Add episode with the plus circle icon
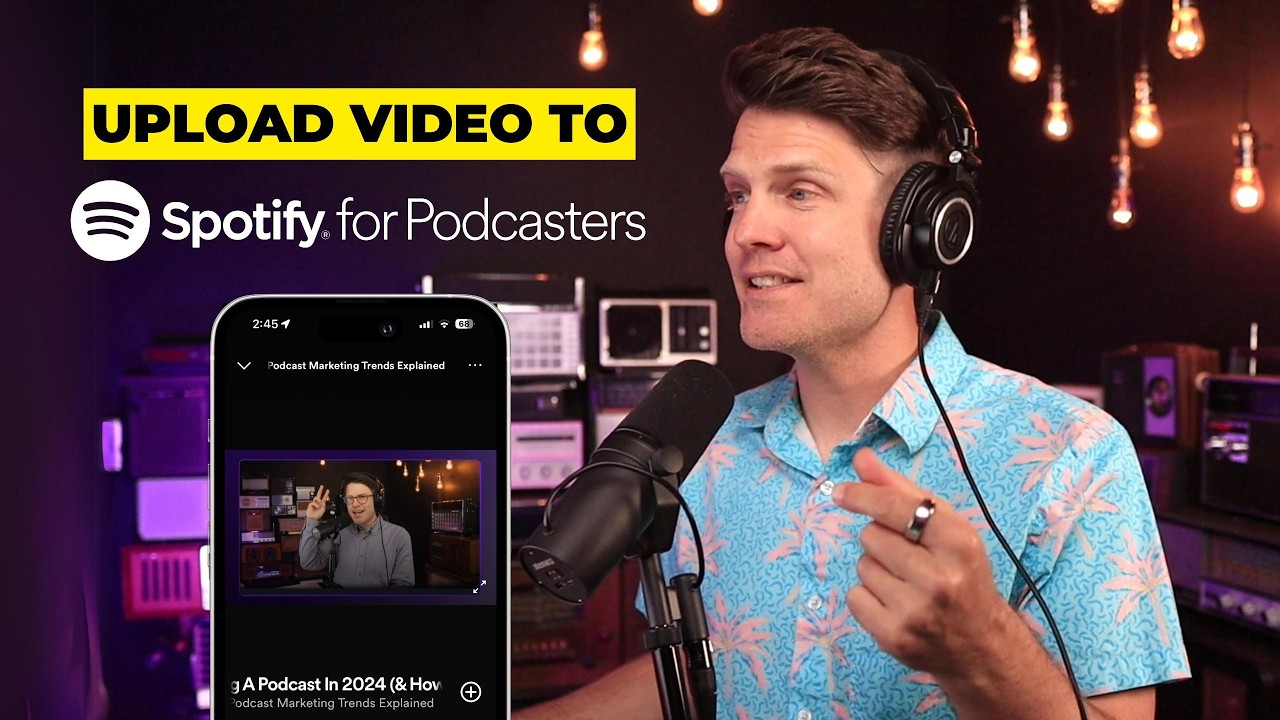The image size is (1280, 720). 470,691
